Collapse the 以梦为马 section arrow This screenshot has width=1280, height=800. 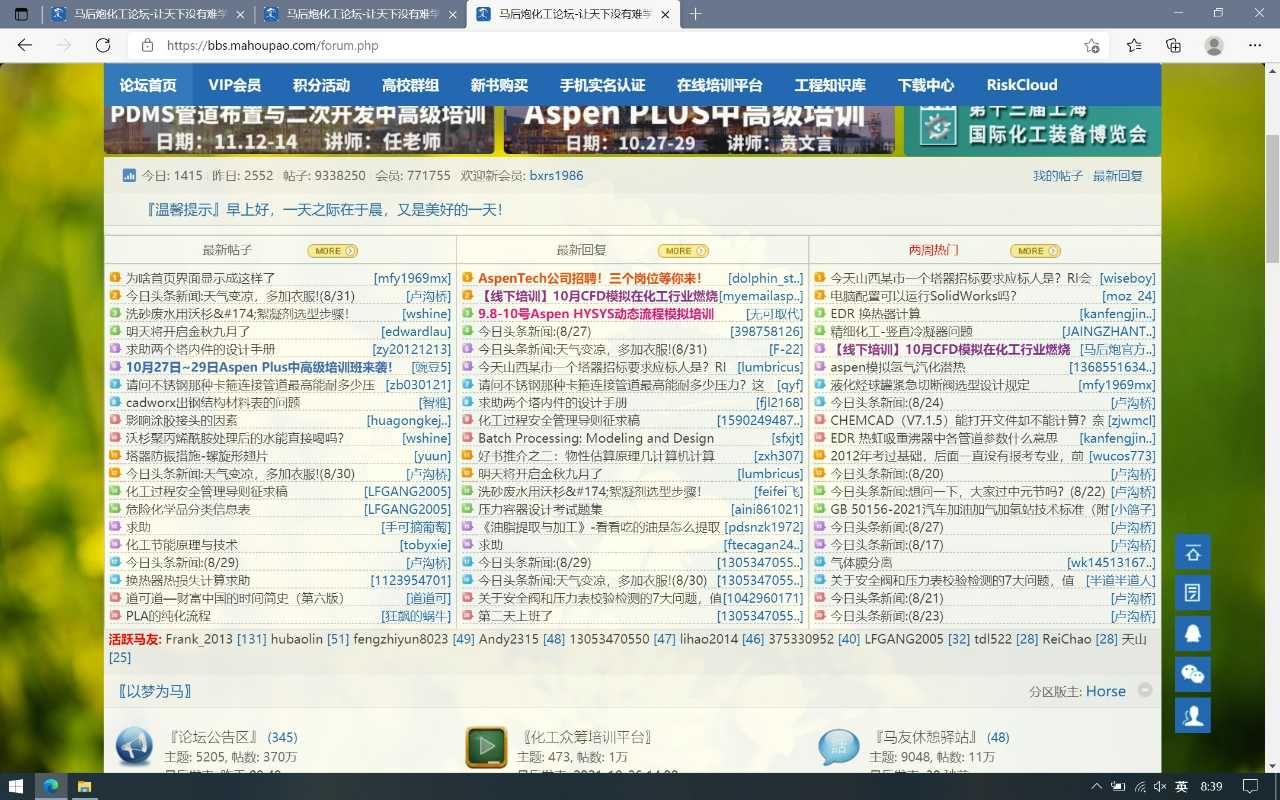[x=1145, y=690]
